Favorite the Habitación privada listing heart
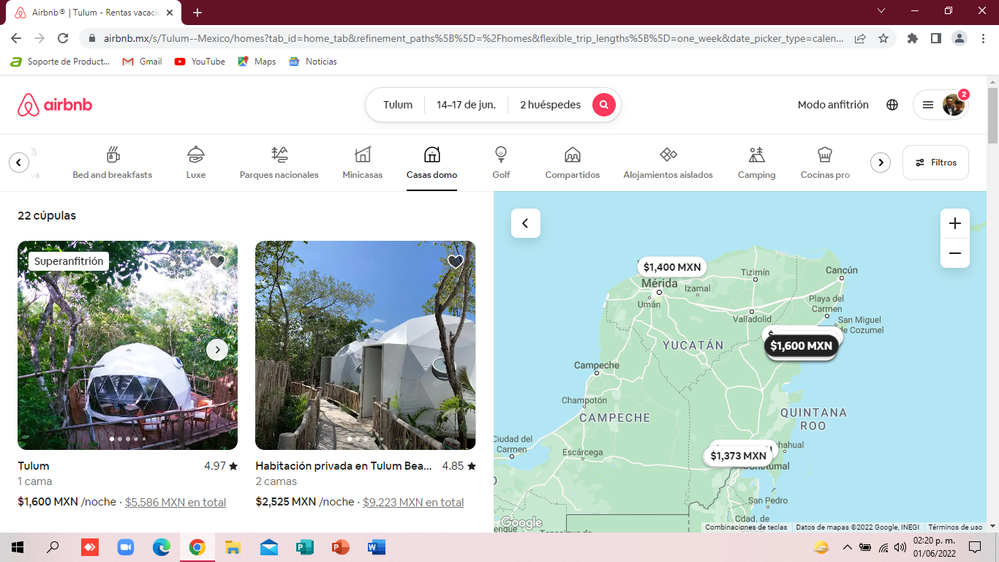 [455, 262]
